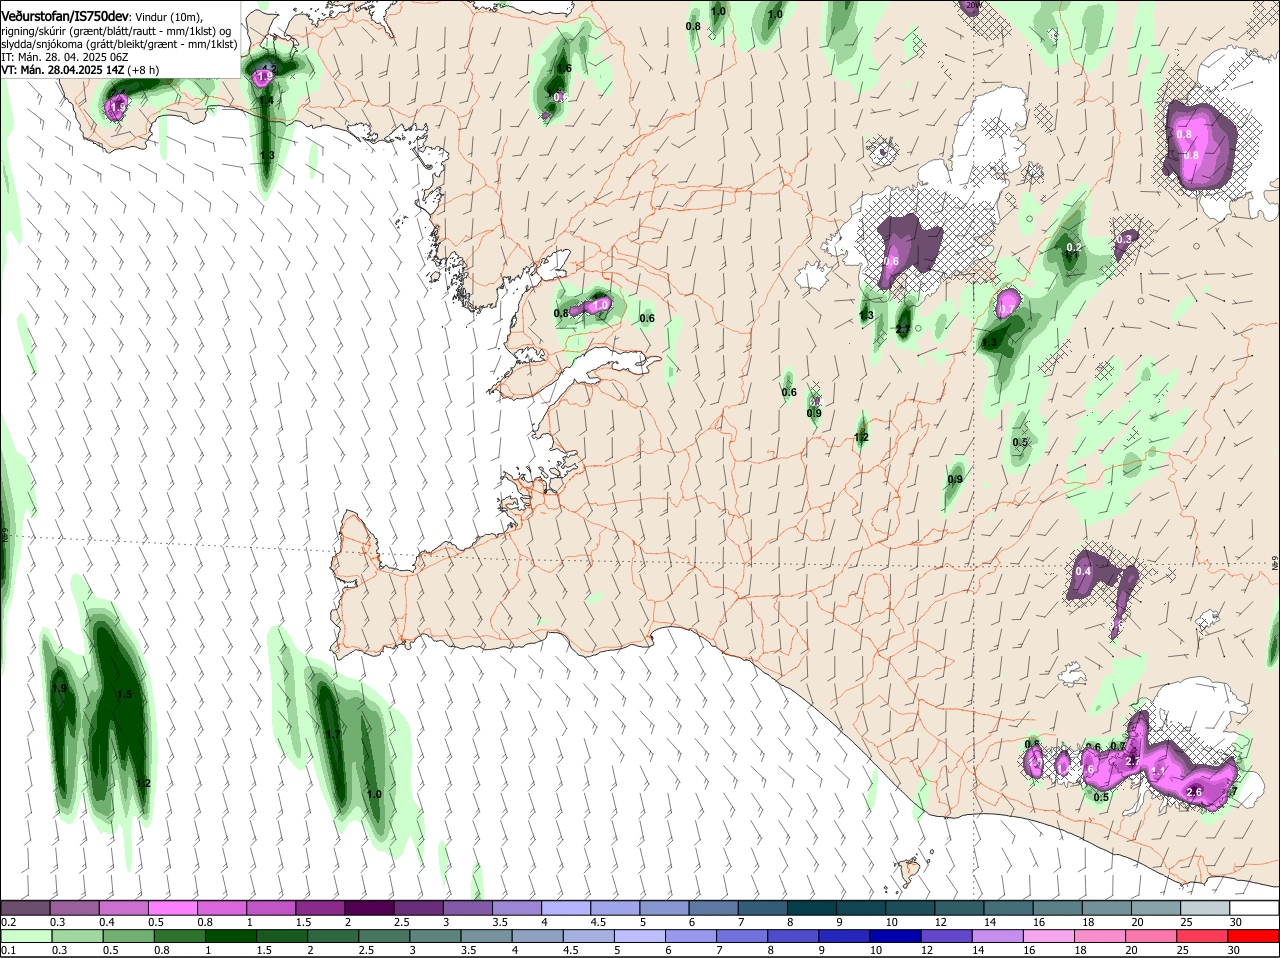Click the top-row legend swatch labeled 0.3
Screen dimensions: 1280x958
[x=74, y=908]
